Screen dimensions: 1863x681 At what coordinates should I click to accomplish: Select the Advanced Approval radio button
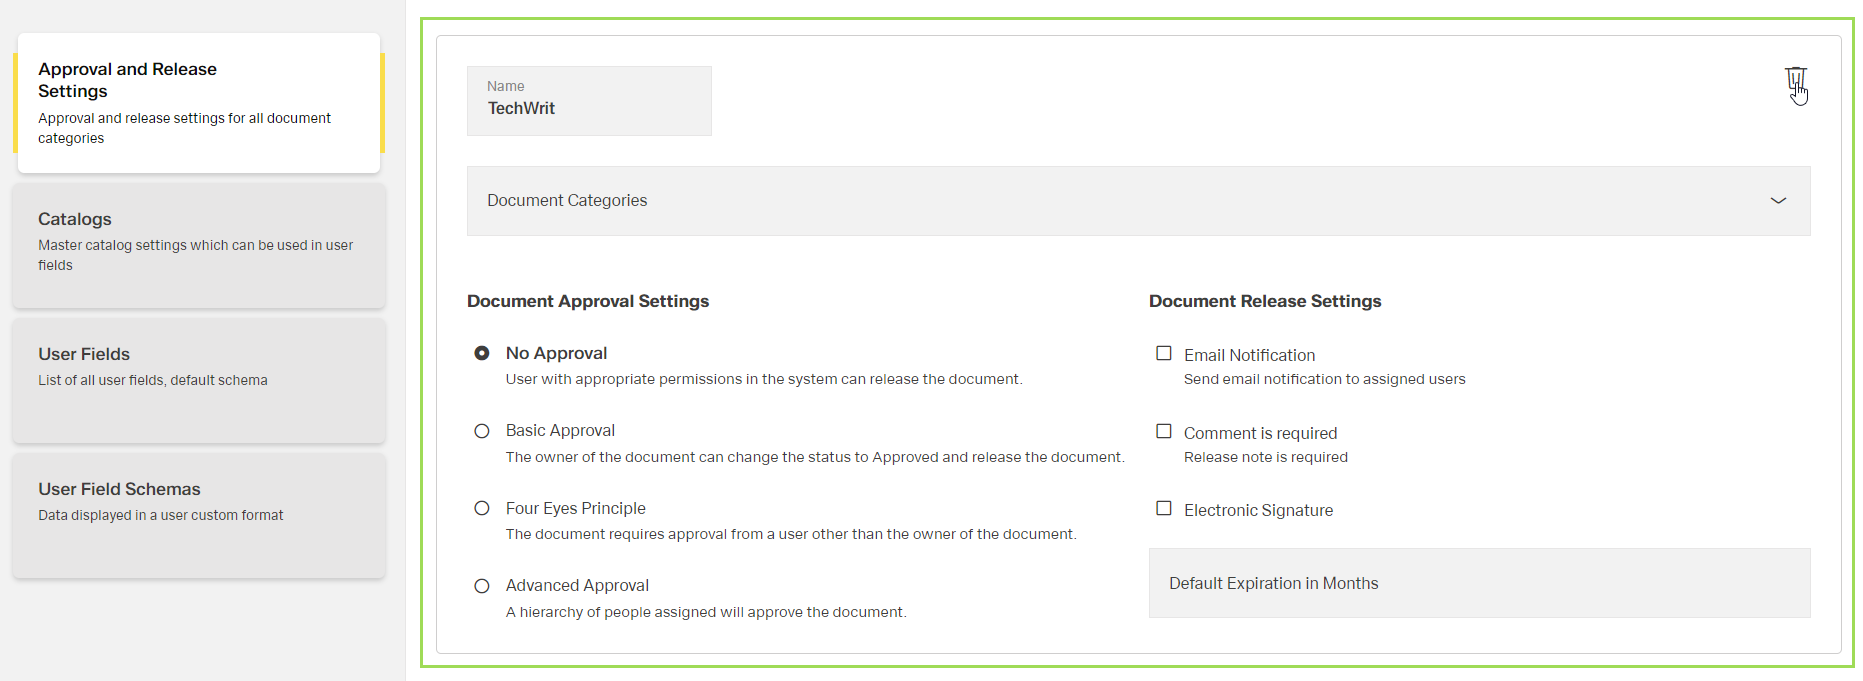click(x=482, y=586)
